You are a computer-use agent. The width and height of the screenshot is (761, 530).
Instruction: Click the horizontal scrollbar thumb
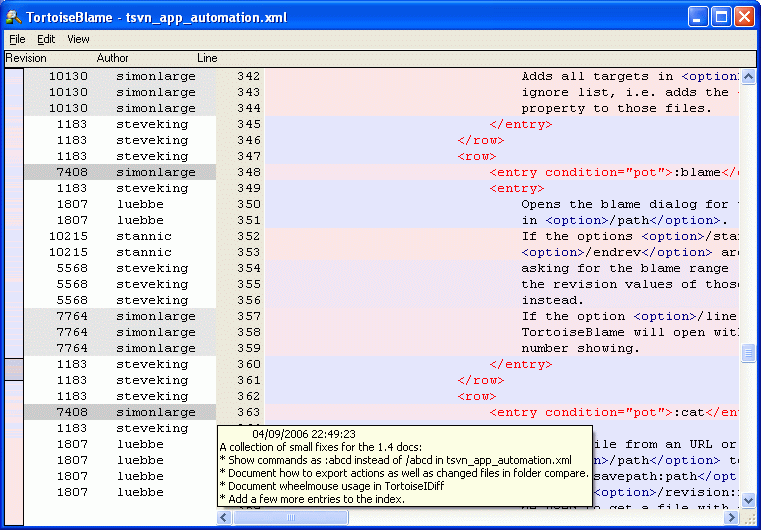tap(291, 517)
